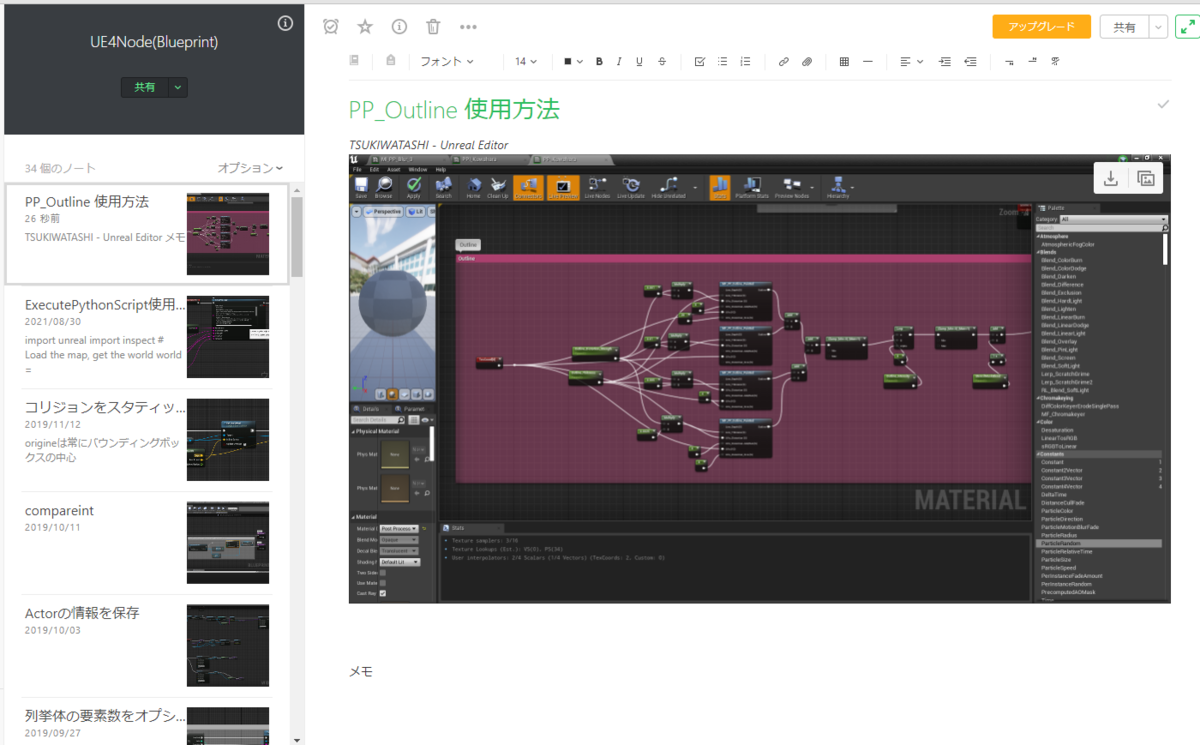Click the notebook icon in formatting bar

pyautogui.click(x=354, y=61)
